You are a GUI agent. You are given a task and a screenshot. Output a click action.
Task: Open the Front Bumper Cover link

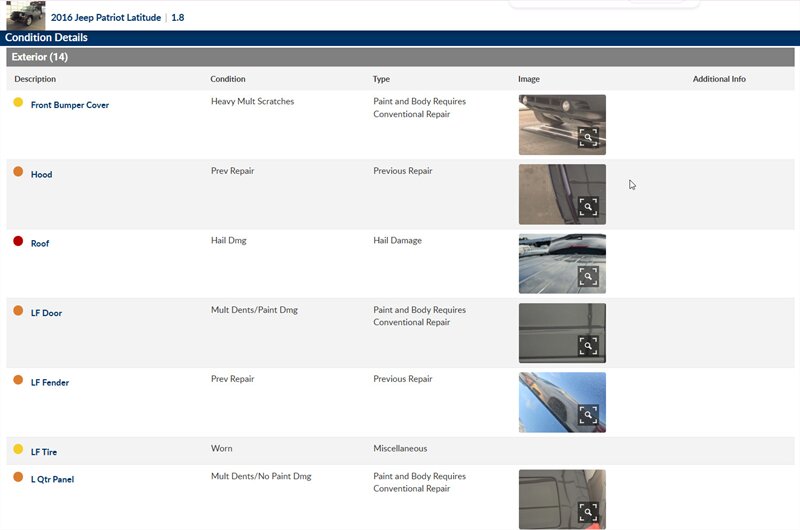click(x=70, y=105)
